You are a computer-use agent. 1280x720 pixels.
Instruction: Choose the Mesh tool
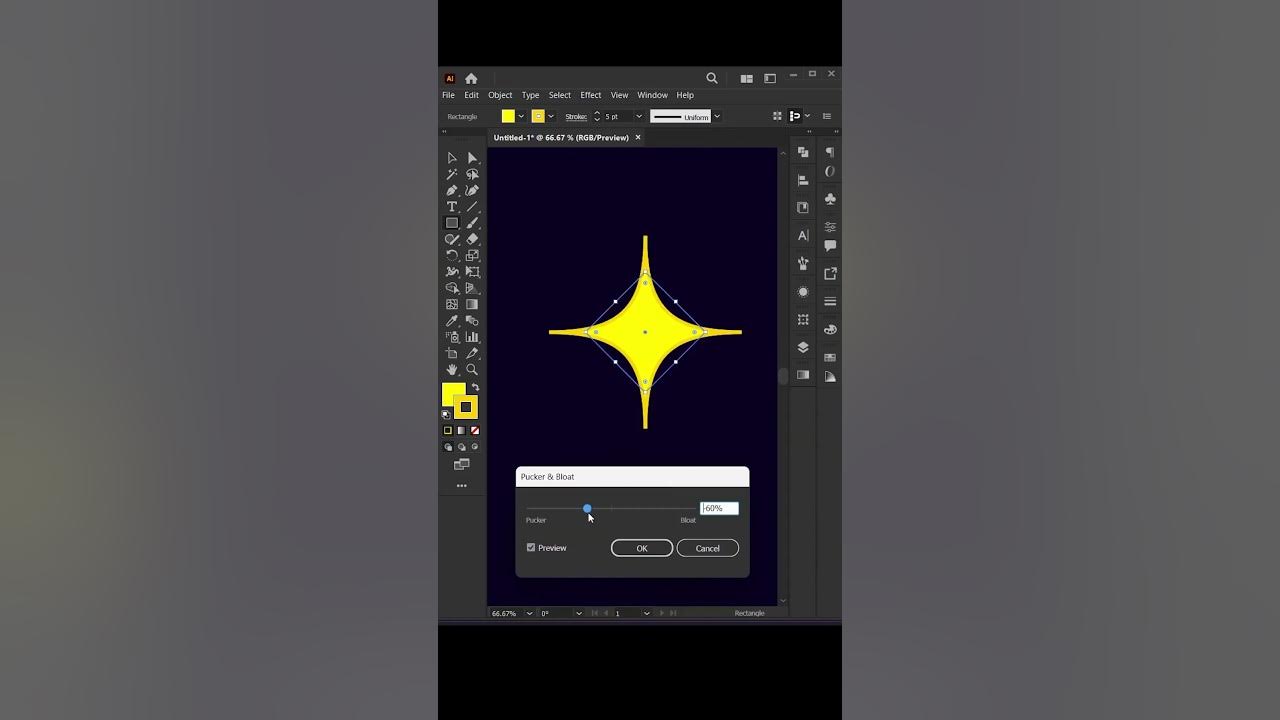pos(452,304)
